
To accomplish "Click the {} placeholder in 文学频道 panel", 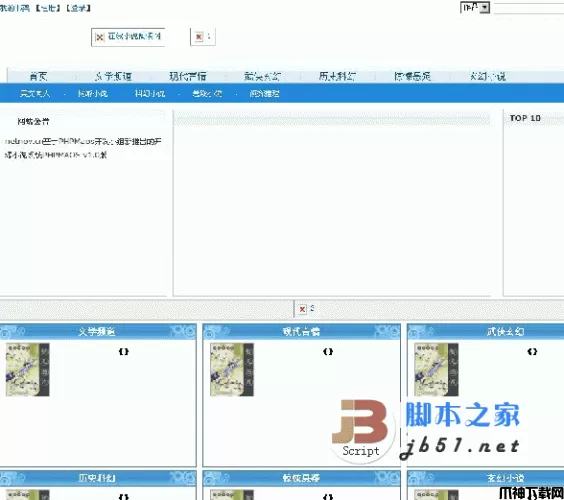I will [124, 351].
